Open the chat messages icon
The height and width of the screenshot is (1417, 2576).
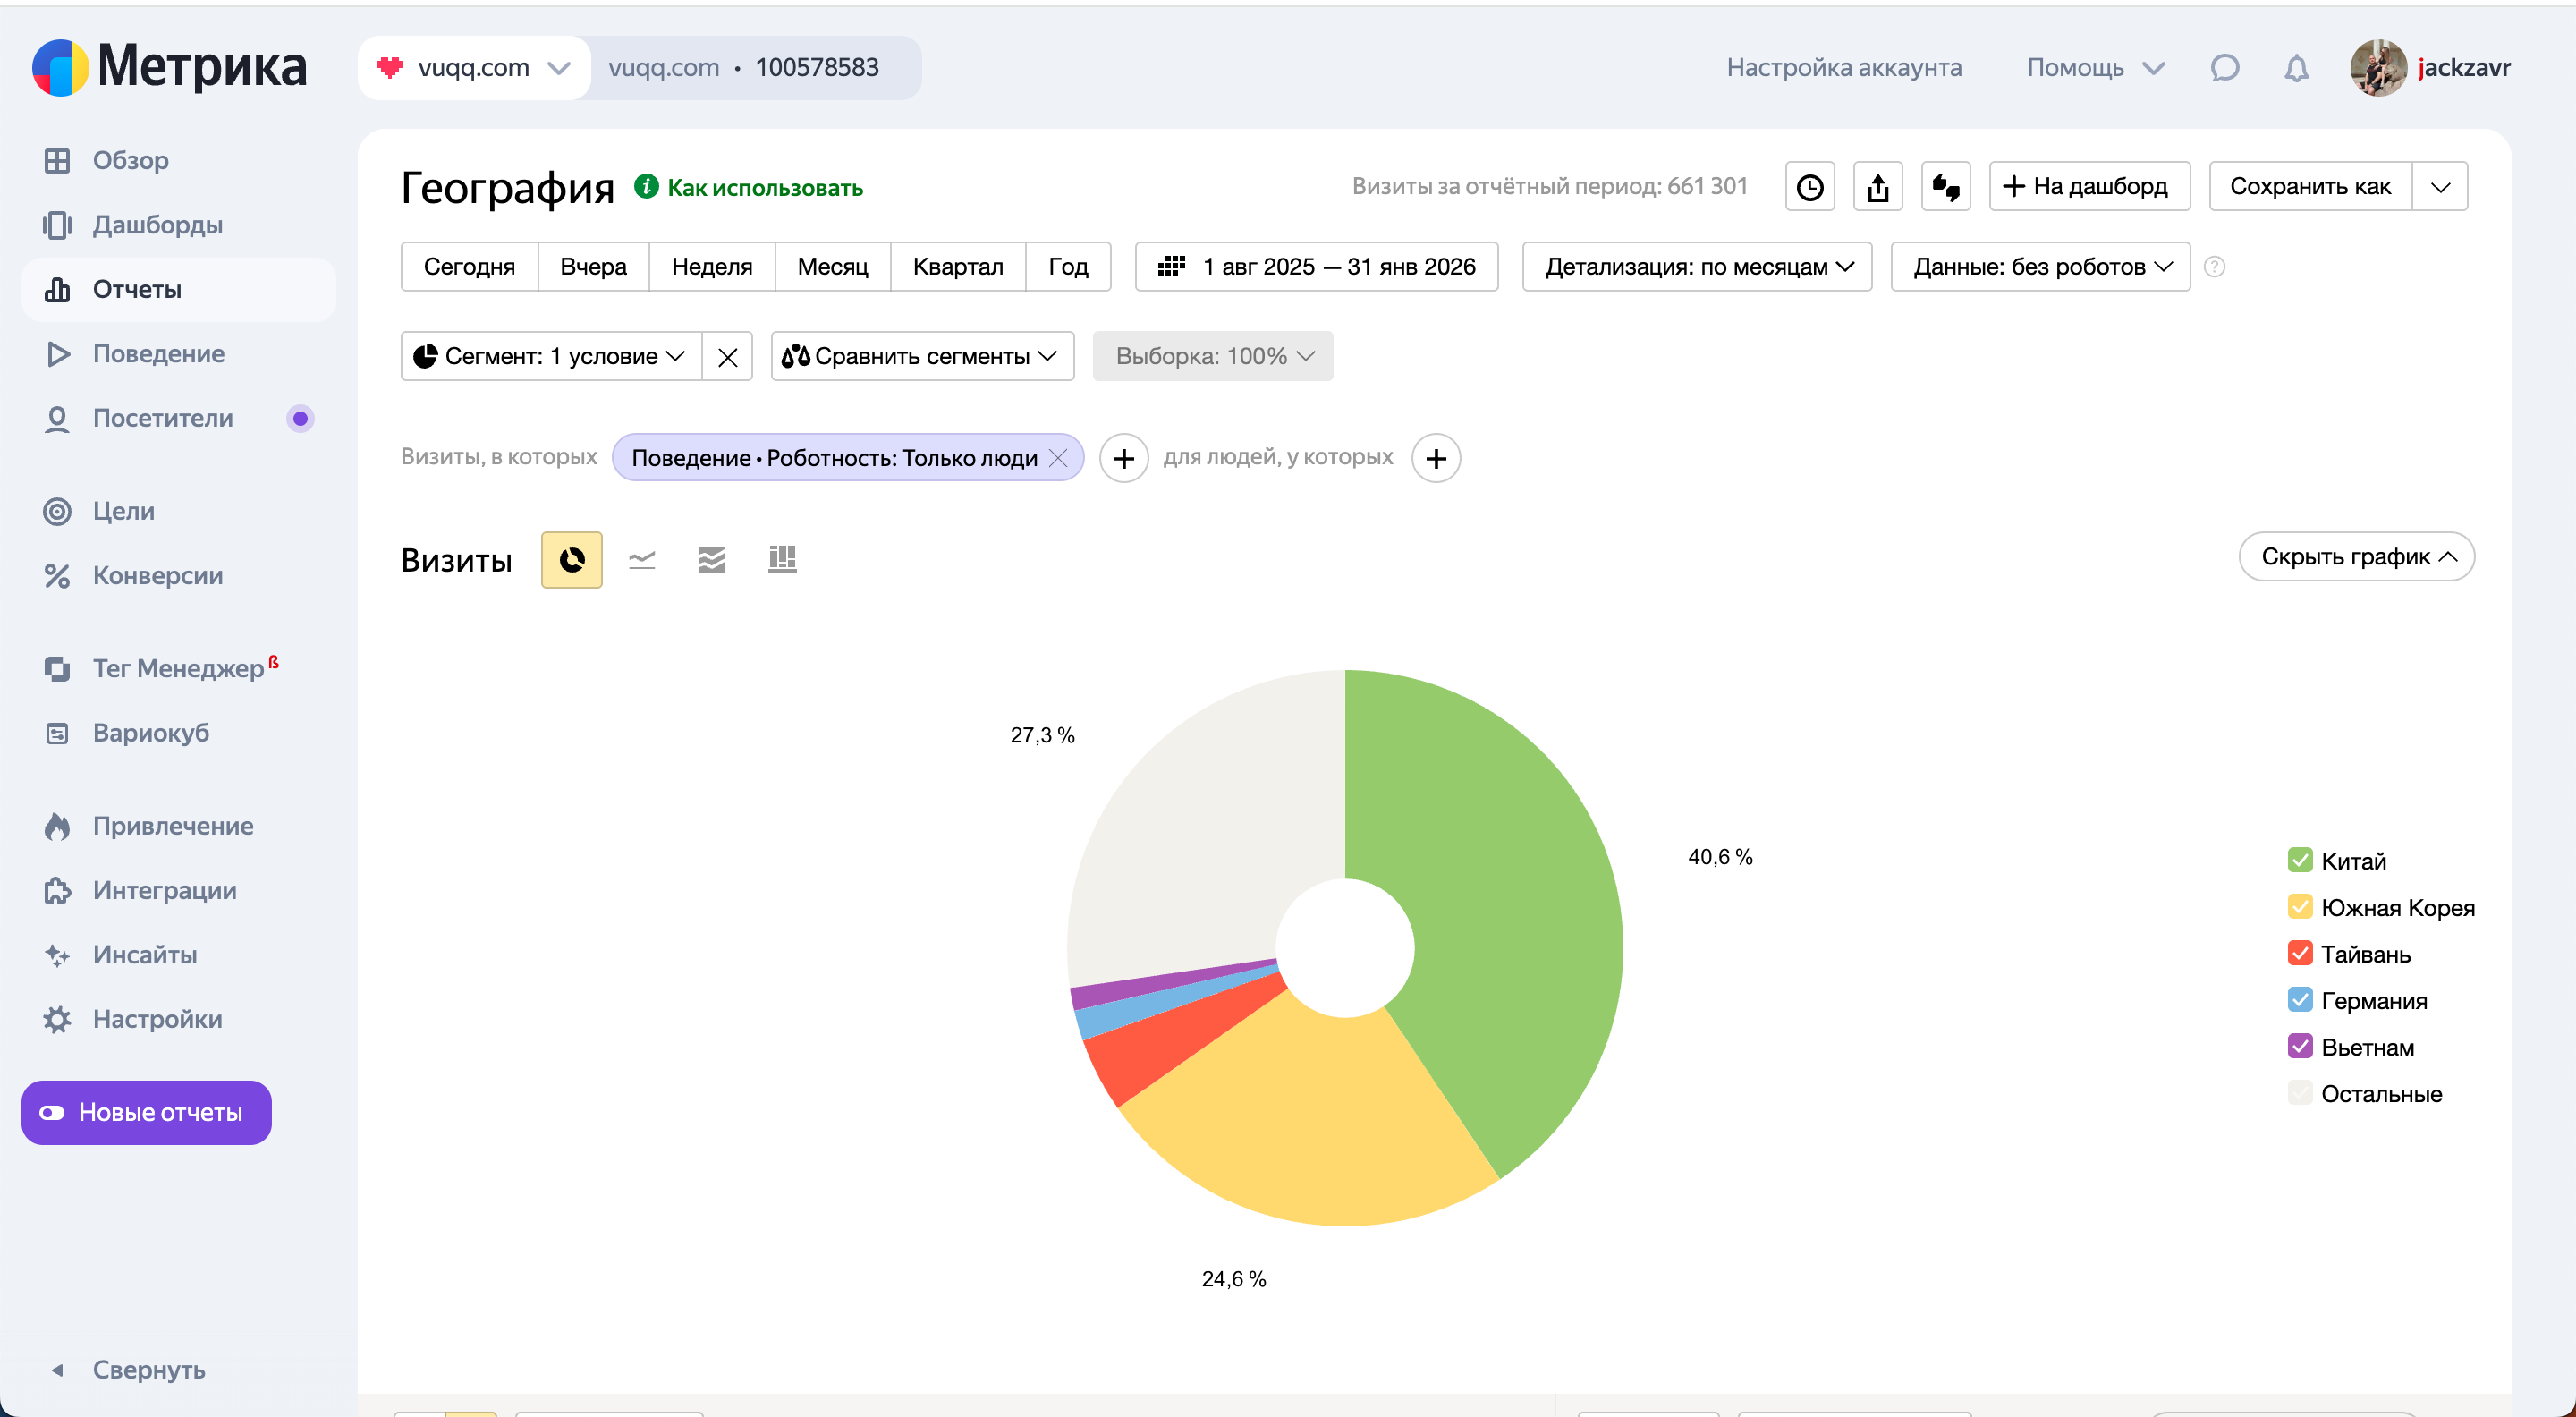(x=2224, y=68)
